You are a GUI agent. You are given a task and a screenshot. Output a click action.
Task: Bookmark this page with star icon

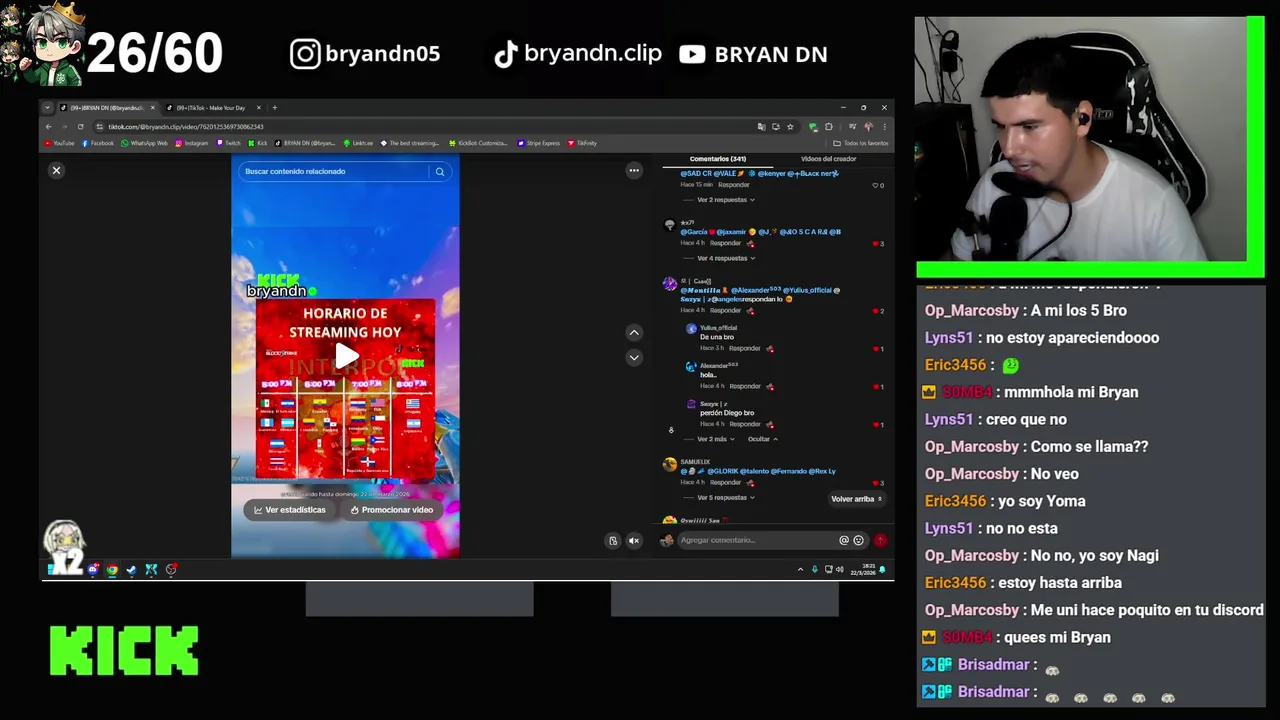790,127
